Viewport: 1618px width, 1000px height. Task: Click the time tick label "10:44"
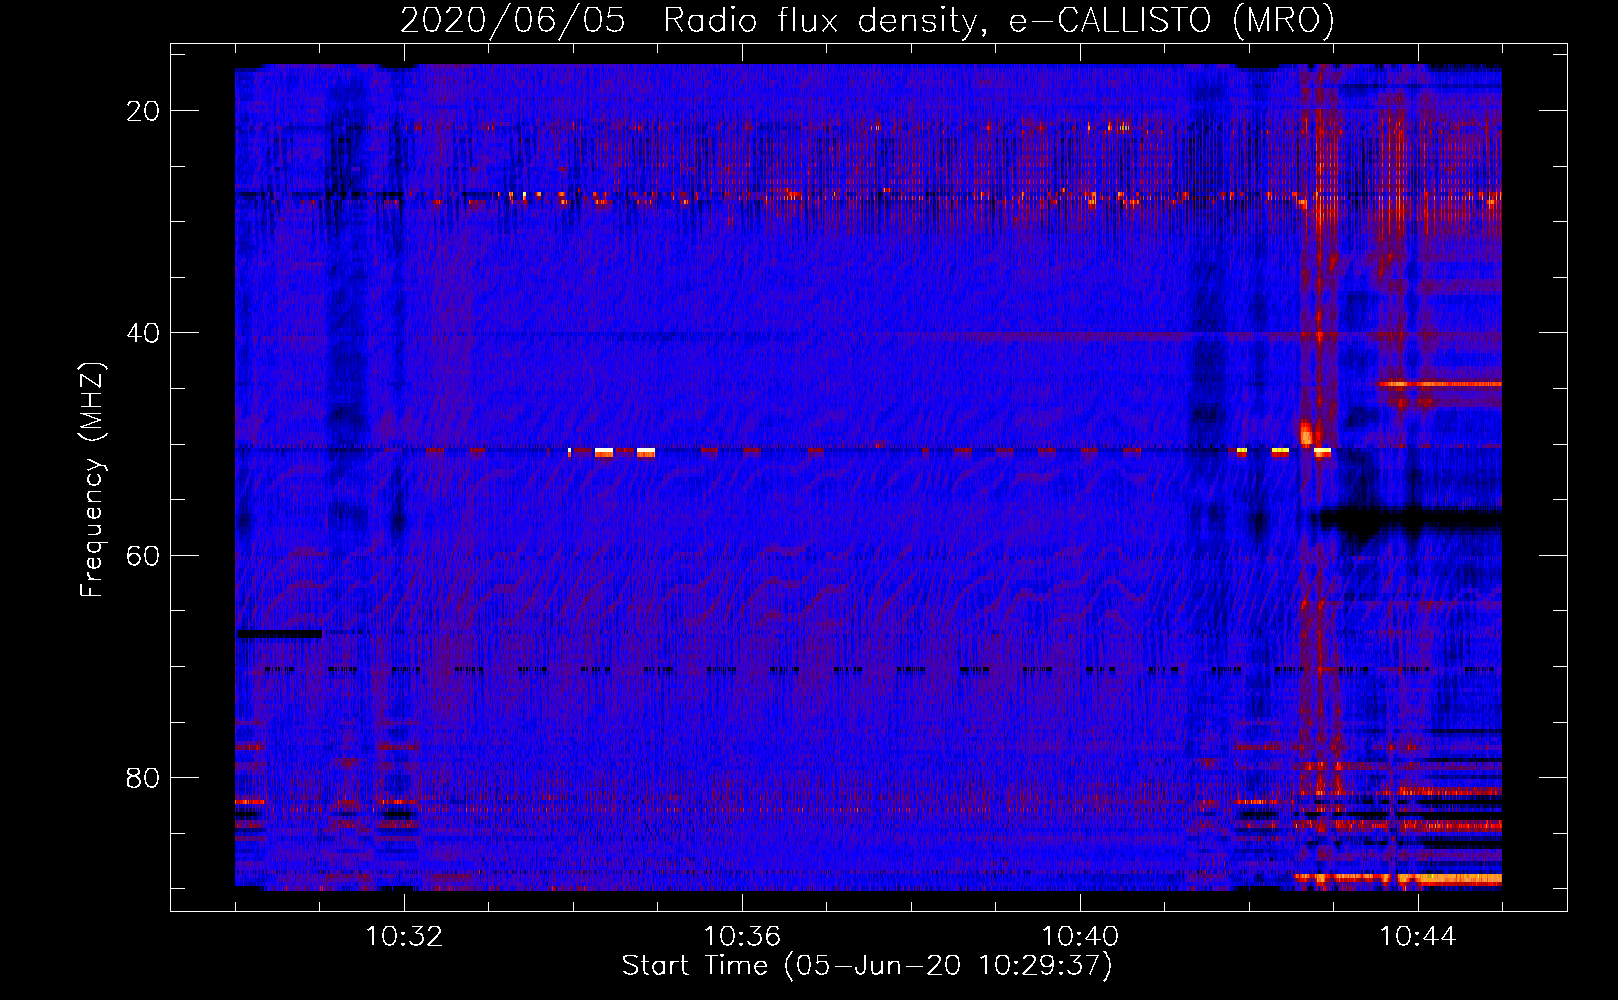(1418, 937)
